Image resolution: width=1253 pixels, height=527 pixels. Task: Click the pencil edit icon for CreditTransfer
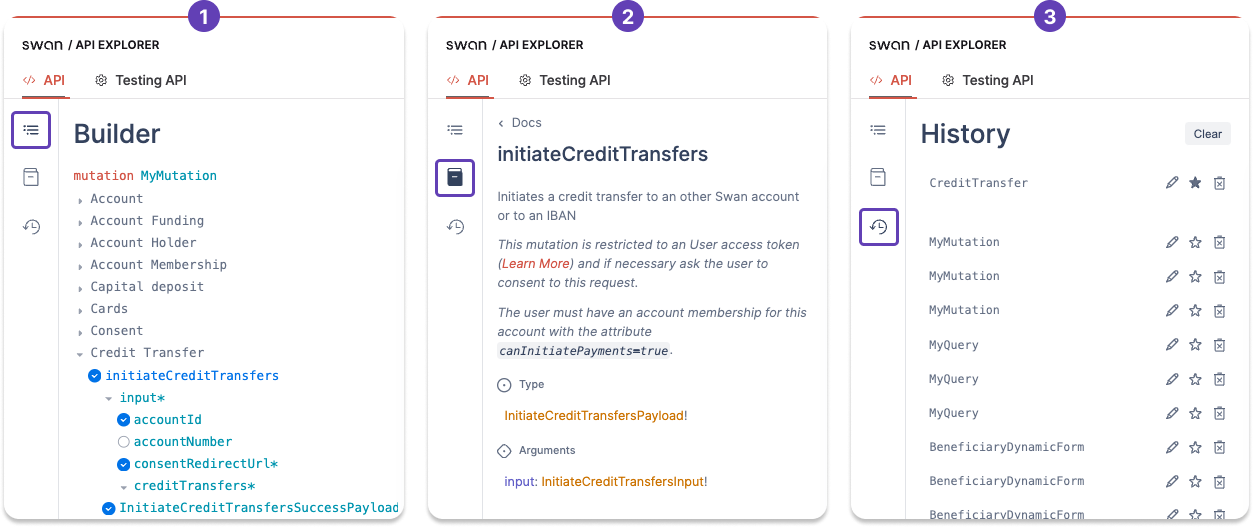click(x=1172, y=183)
